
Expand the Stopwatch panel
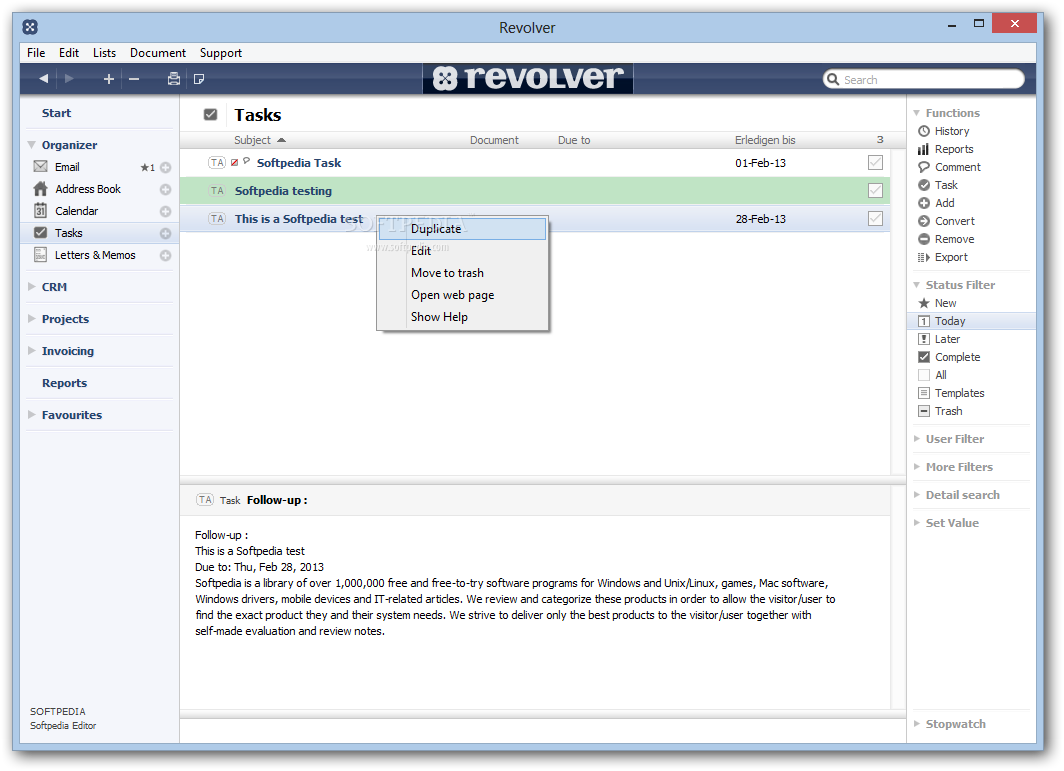[x=917, y=723]
